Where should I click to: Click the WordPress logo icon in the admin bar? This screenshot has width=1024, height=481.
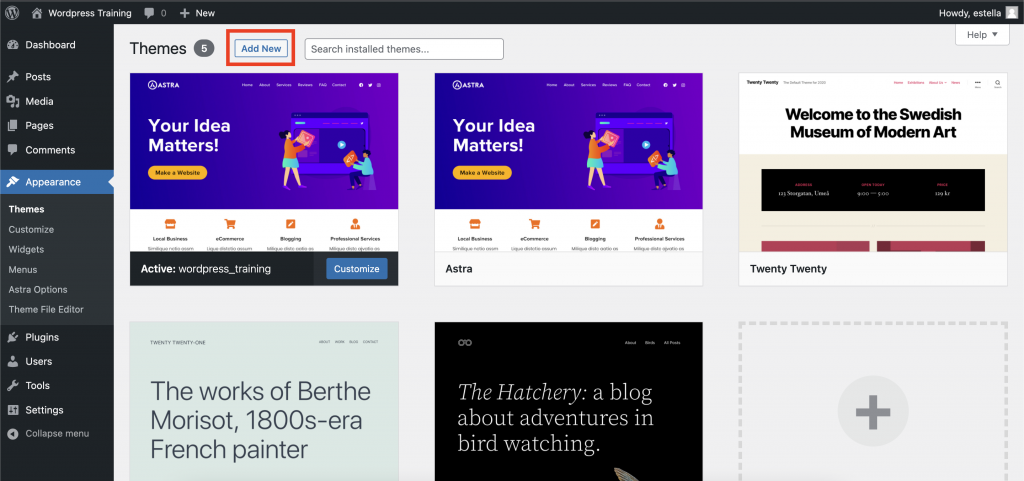point(12,12)
